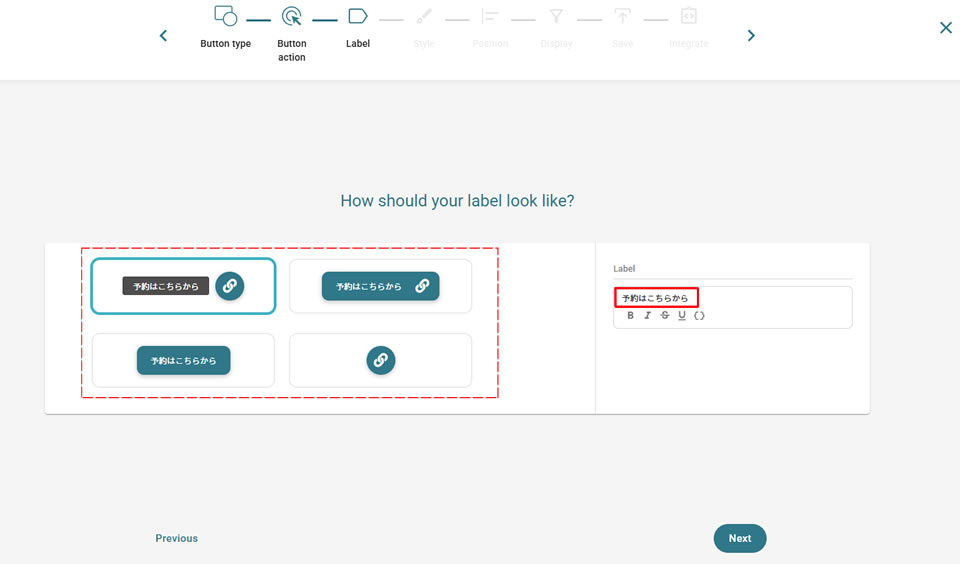Close the wizard with the X icon
Screen dimensions: 960x564
tap(945, 28)
